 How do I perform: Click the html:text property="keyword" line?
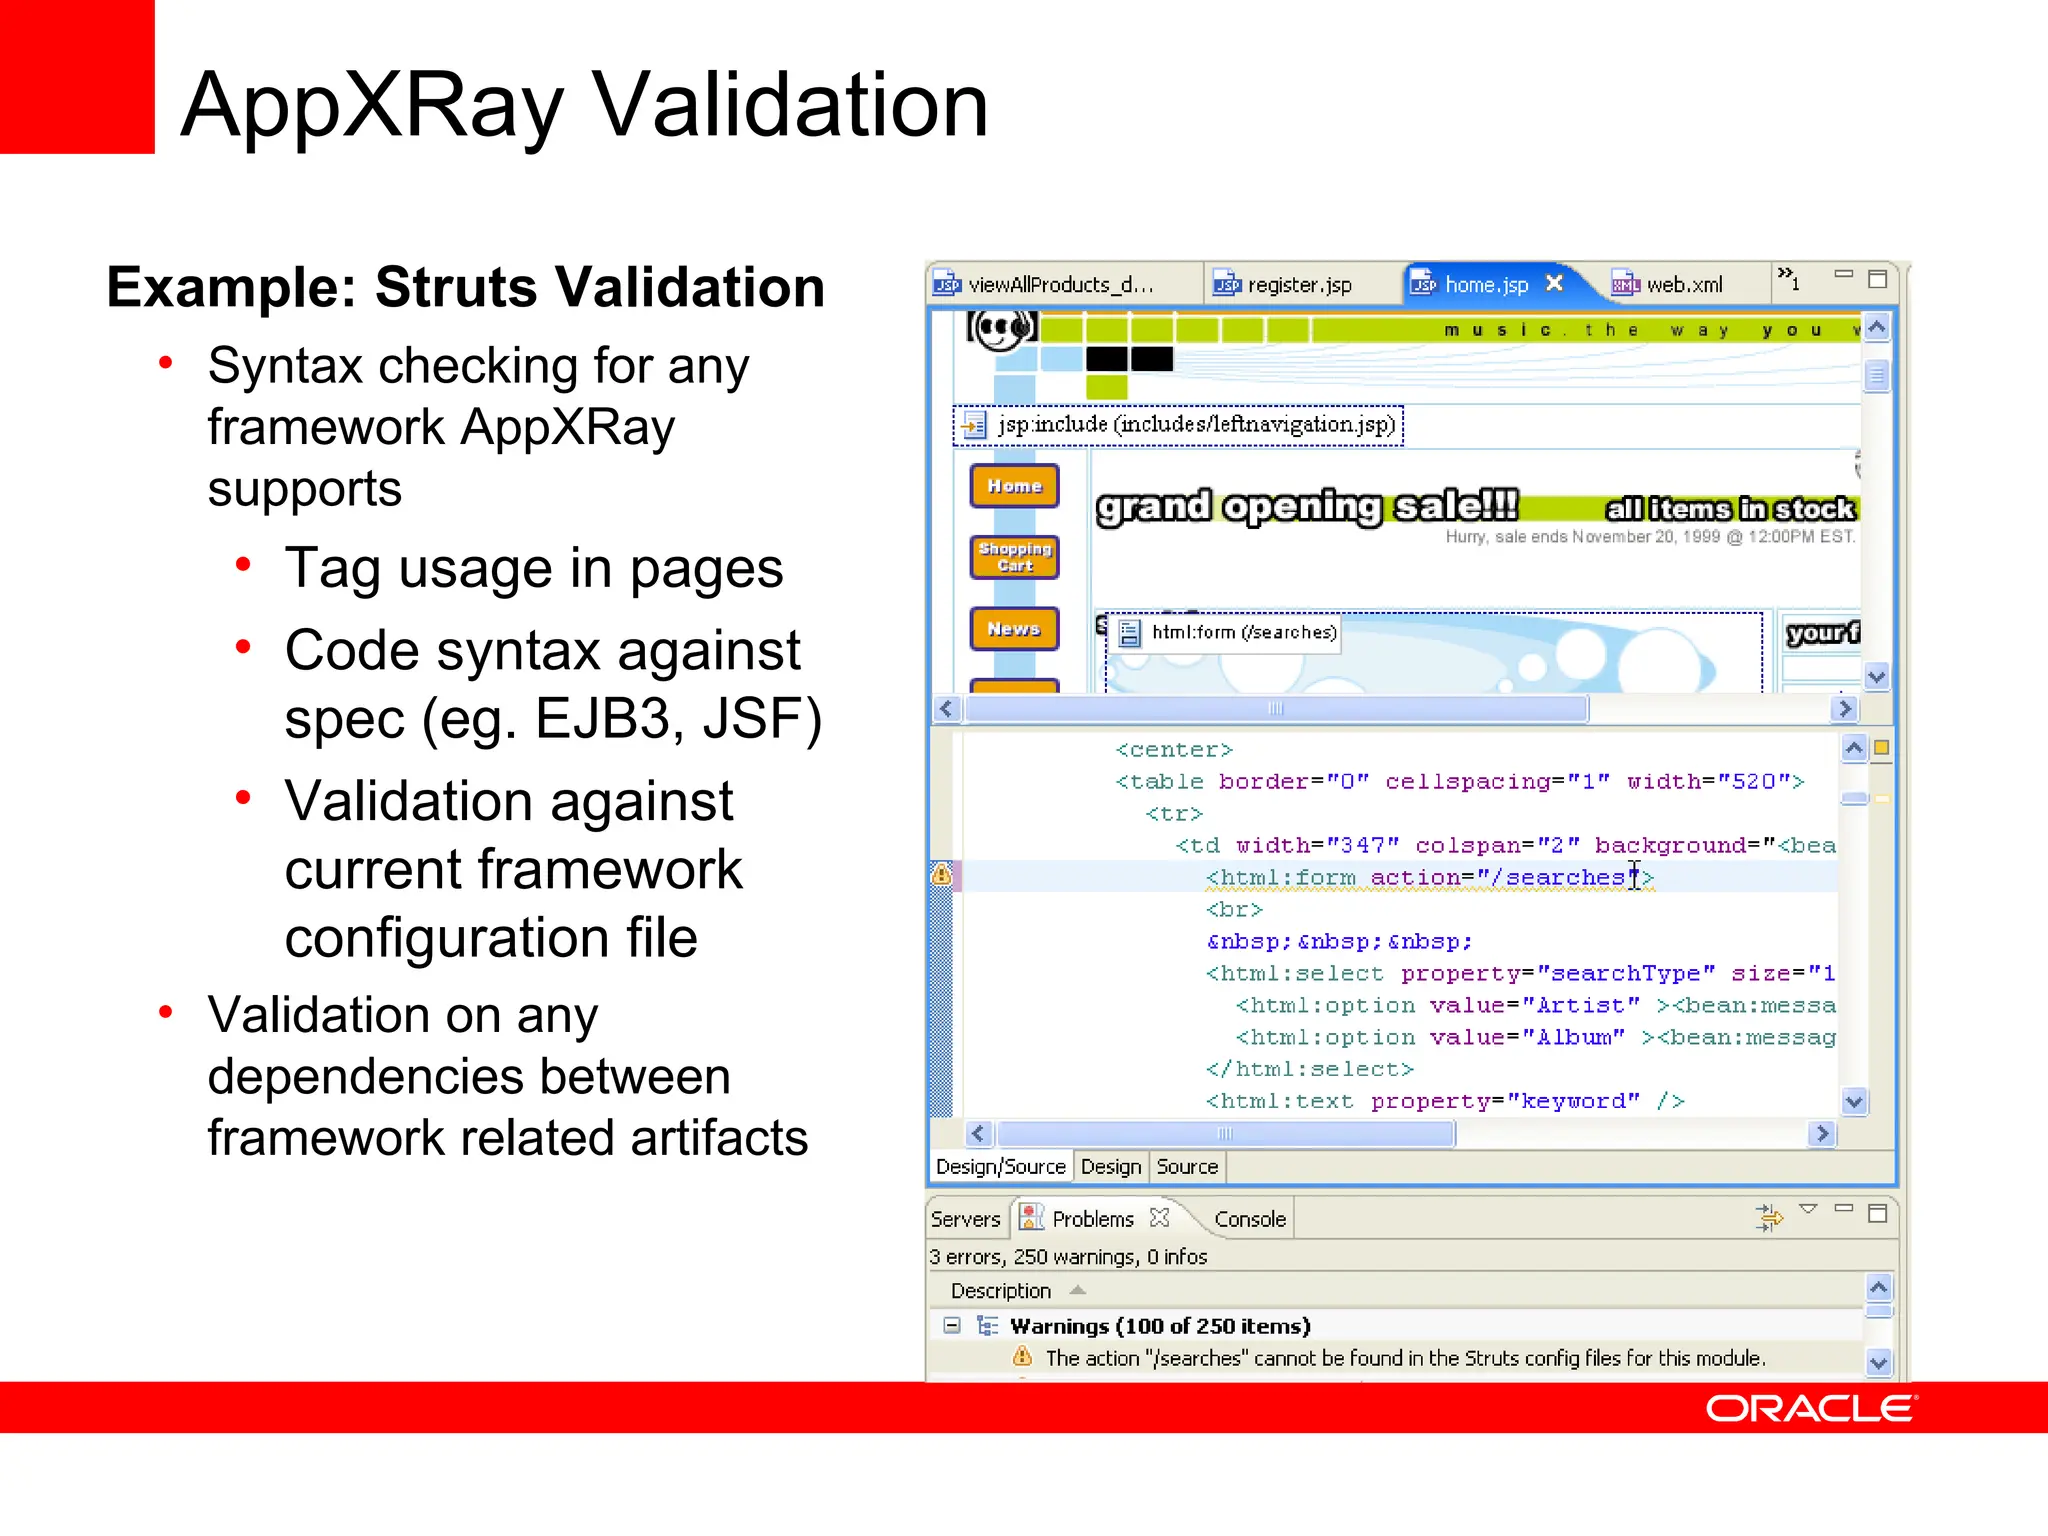pos(1445,1101)
